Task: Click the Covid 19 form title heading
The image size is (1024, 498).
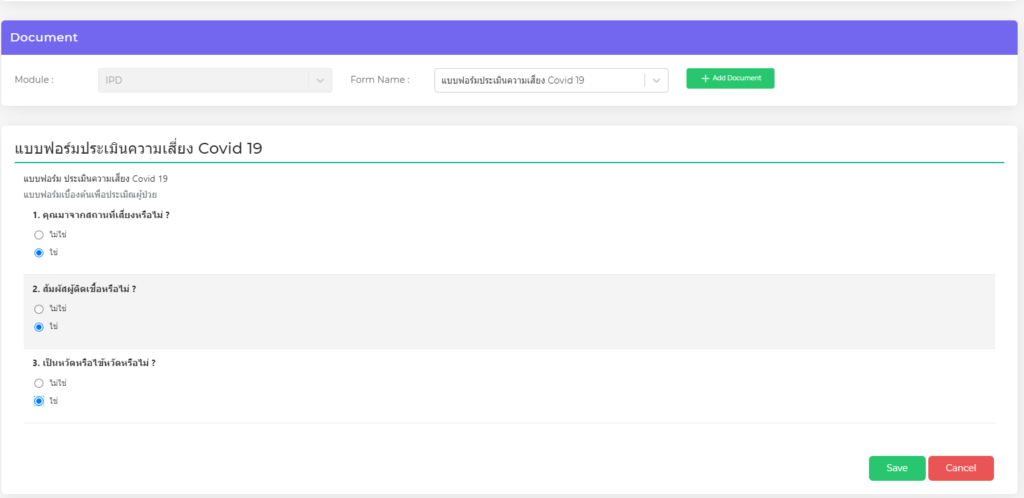Action: click(139, 148)
